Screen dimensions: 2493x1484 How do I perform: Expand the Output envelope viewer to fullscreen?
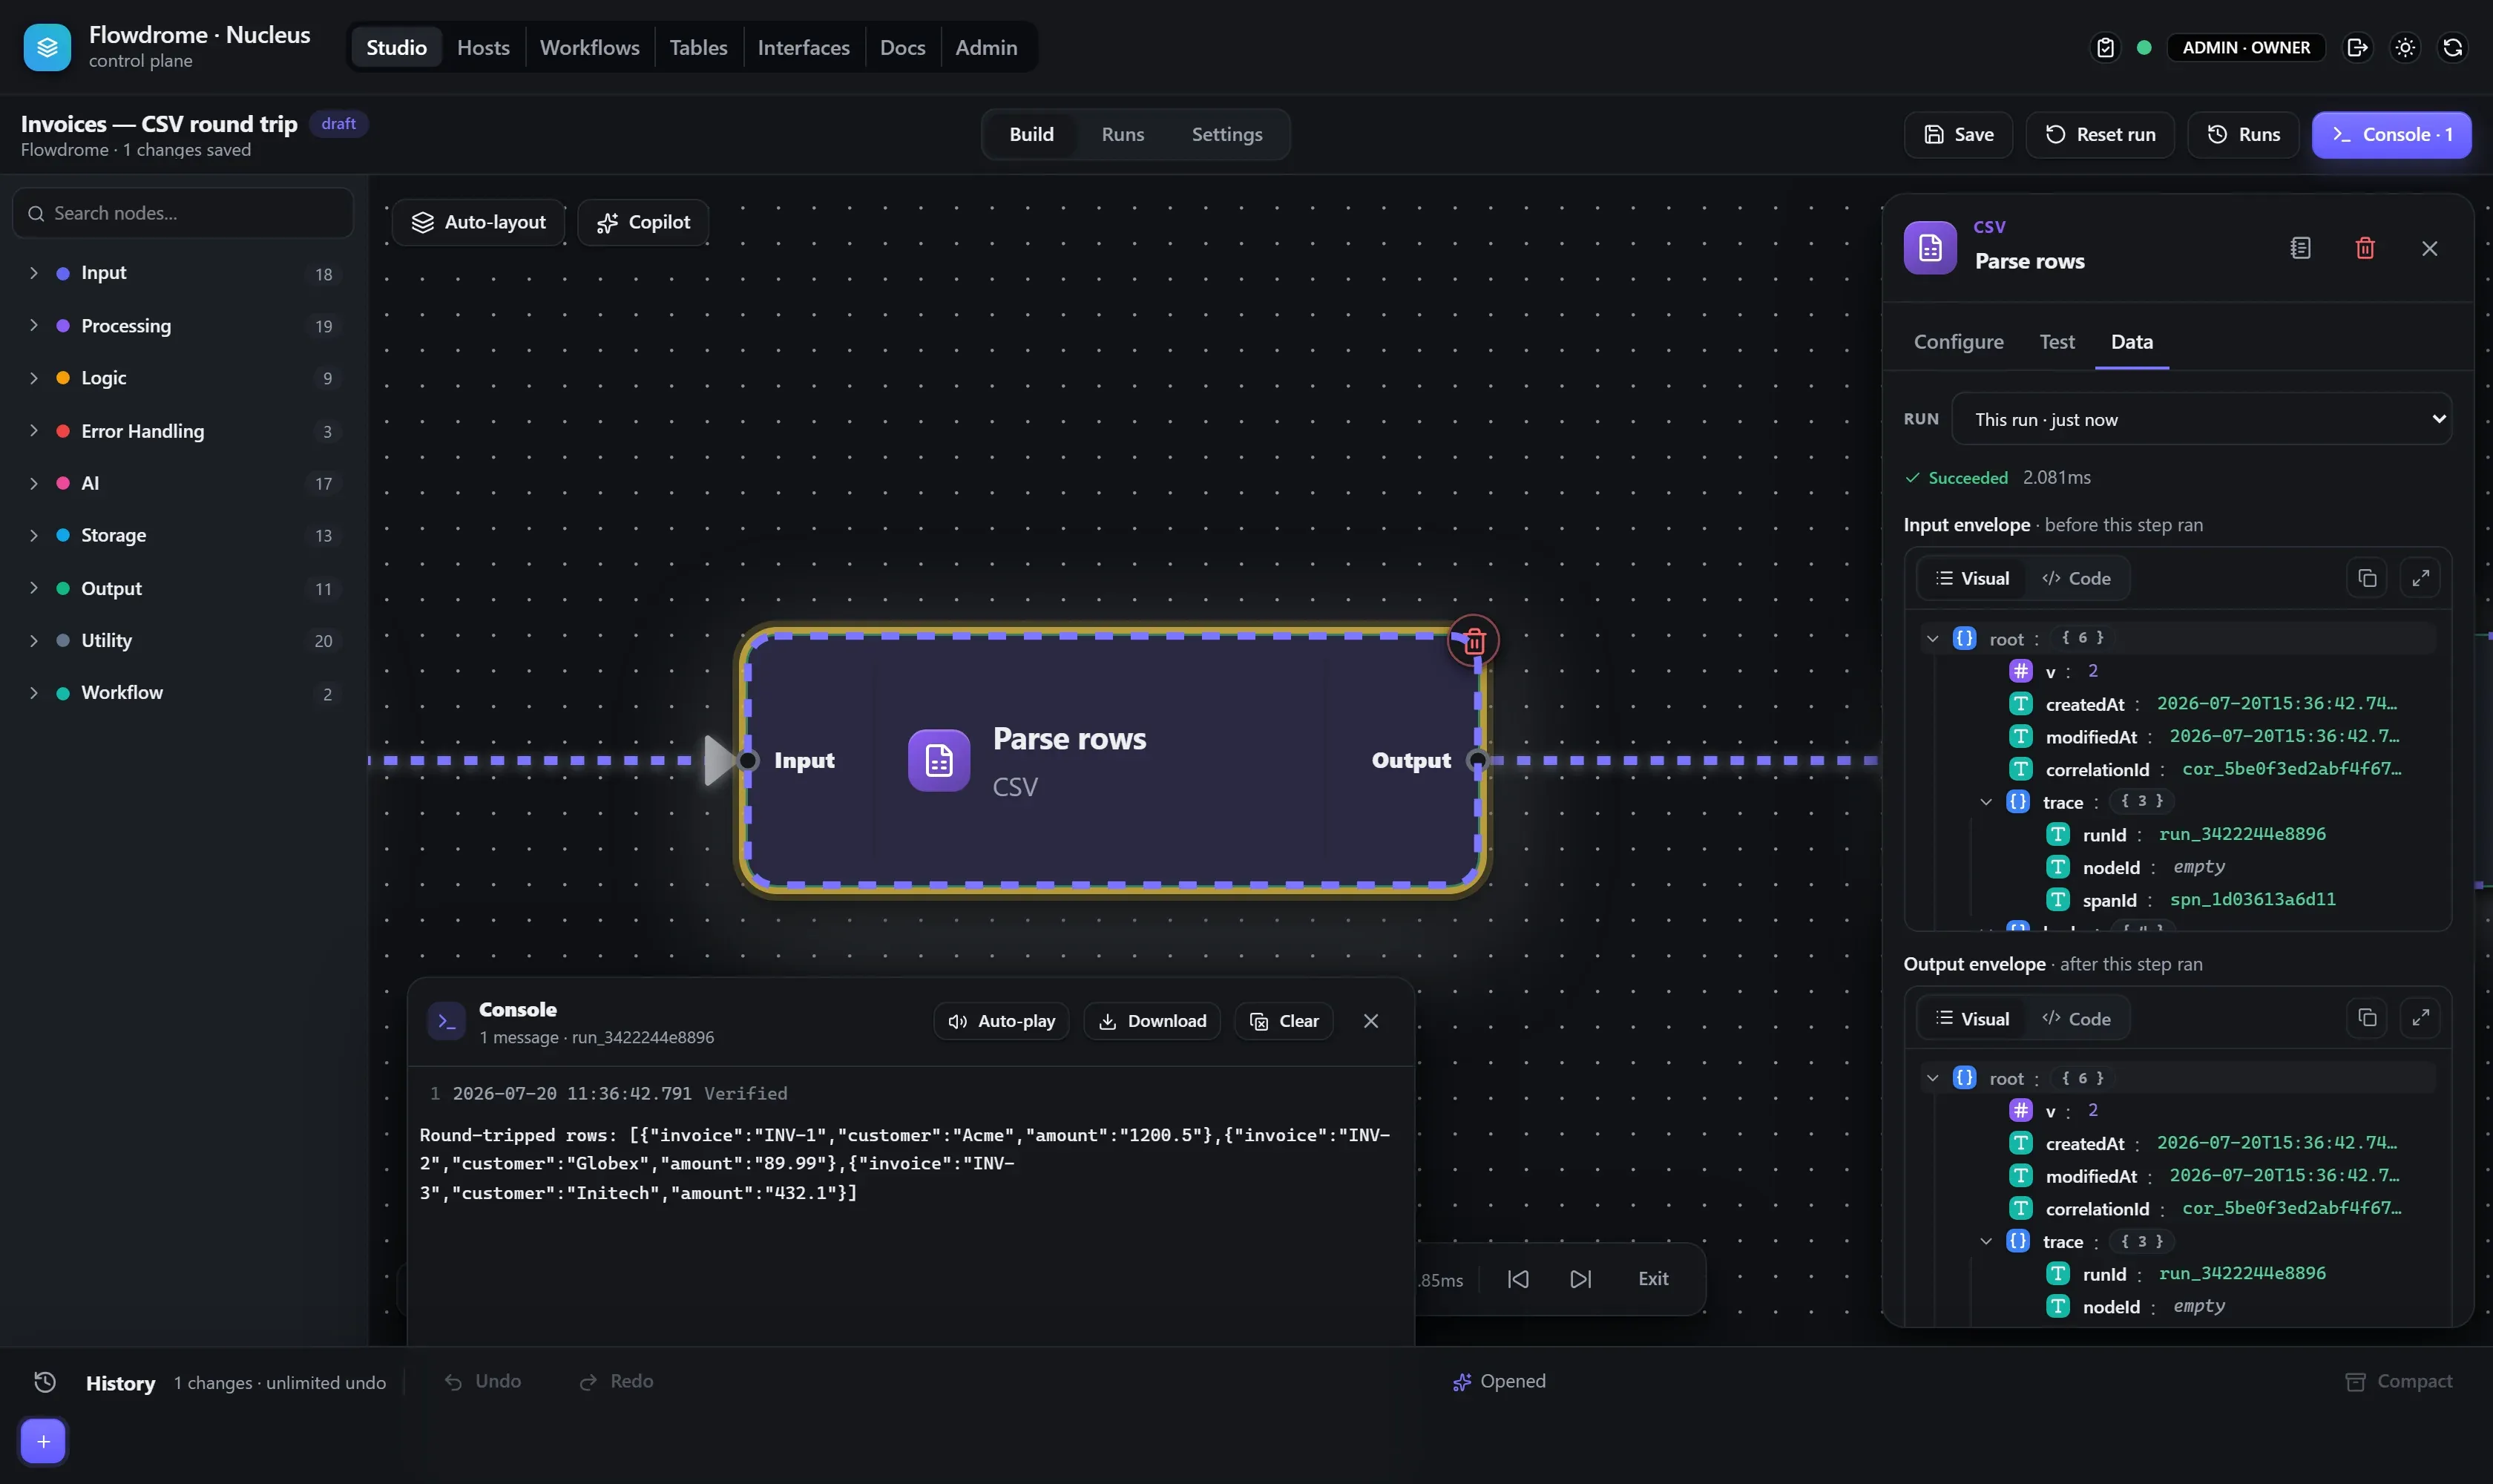click(x=2420, y=1018)
